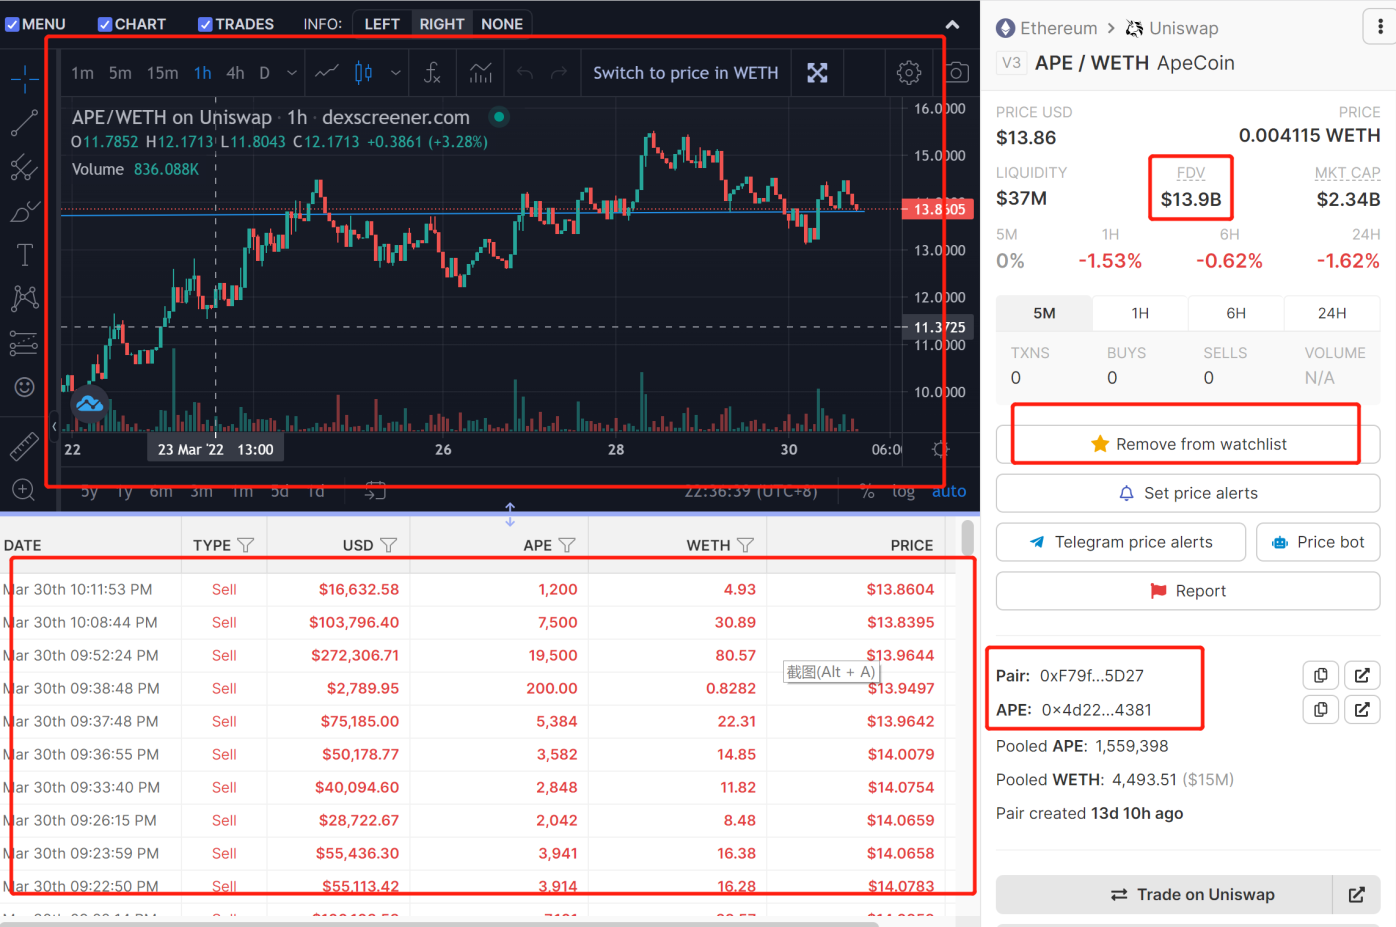Viewport: 1396px width, 927px height.
Task: Undo the last chart action
Action: pyautogui.click(x=525, y=72)
